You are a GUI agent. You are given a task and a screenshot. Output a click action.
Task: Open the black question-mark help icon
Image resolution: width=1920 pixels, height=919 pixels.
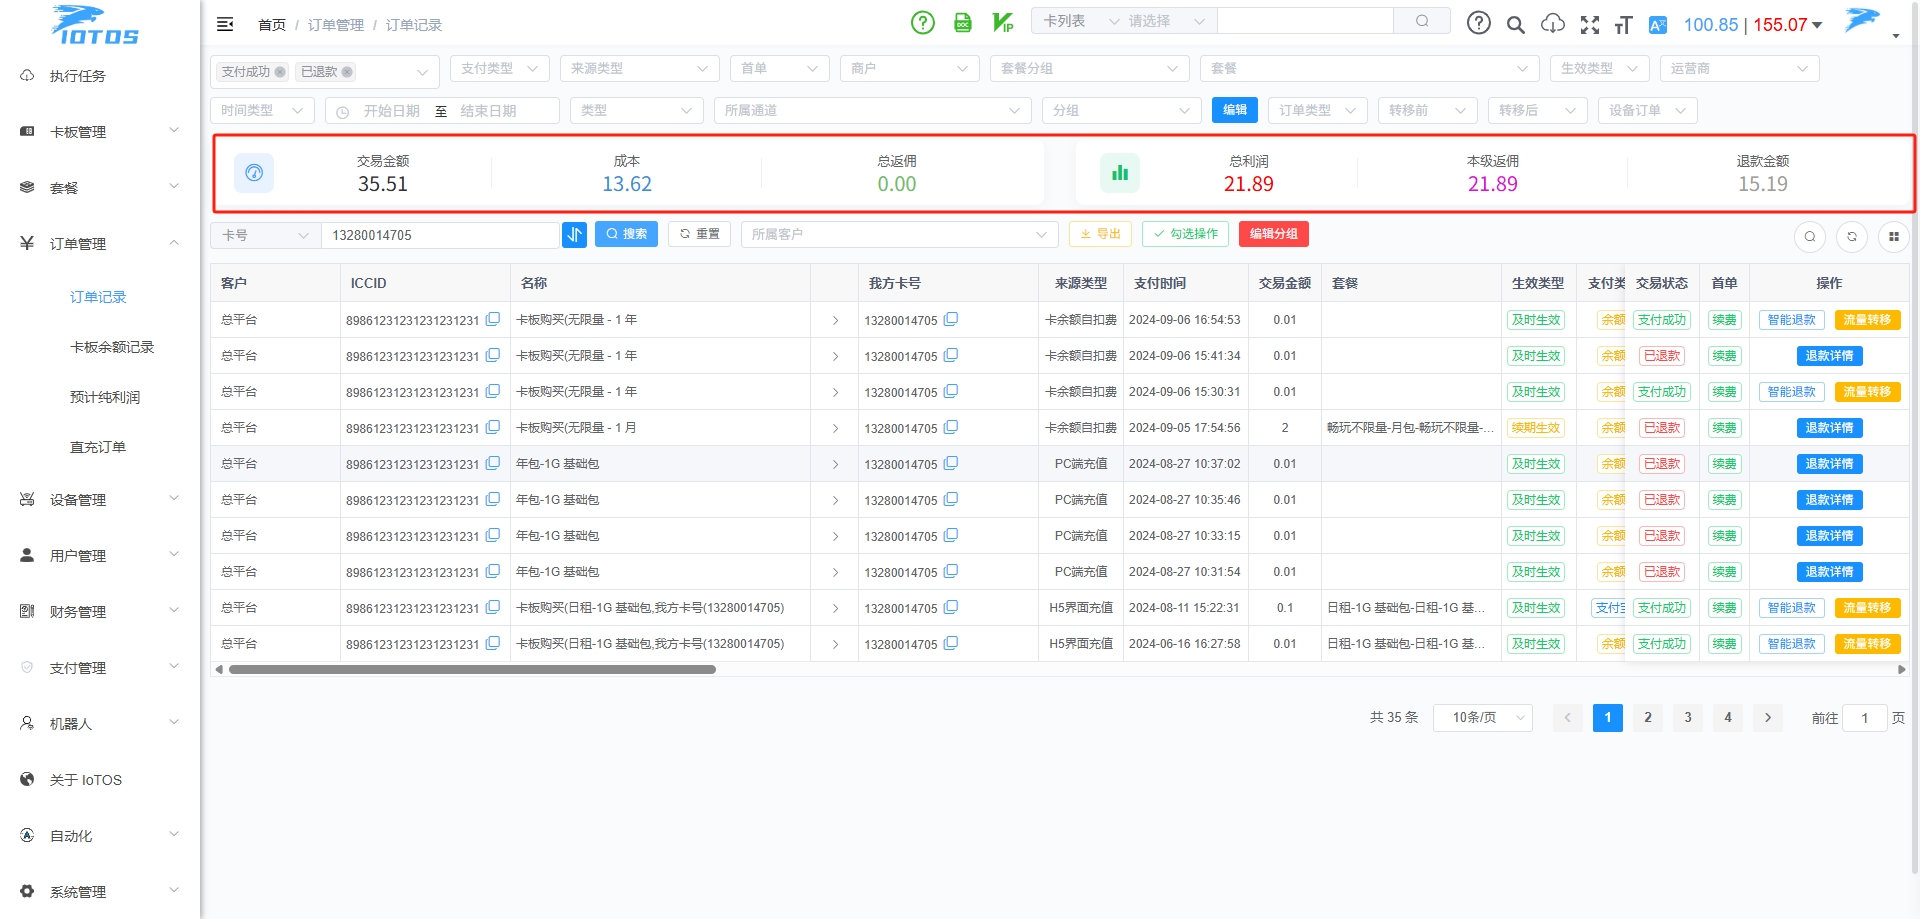tap(1479, 23)
